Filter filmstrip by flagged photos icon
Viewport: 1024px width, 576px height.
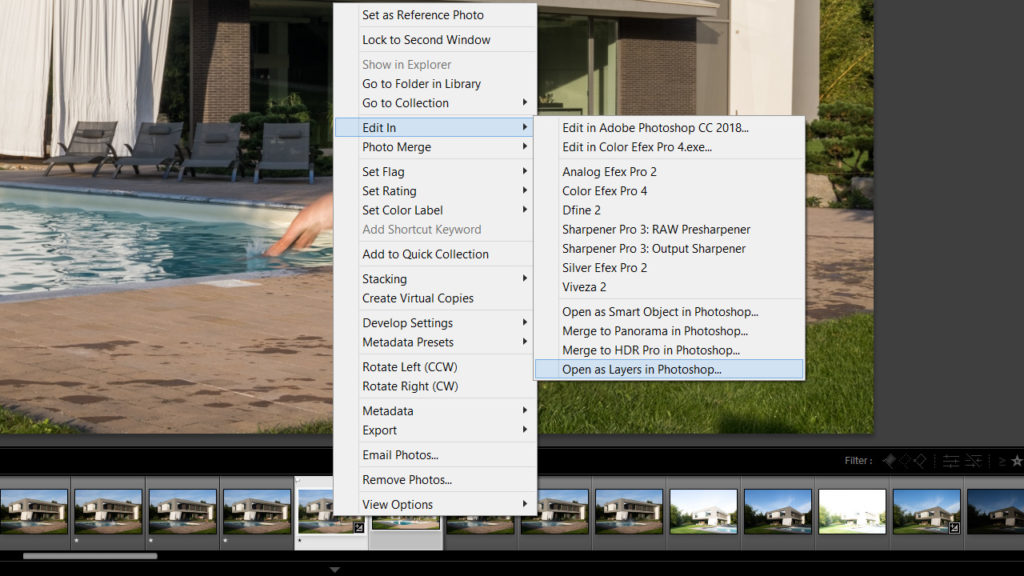[889, 461]
